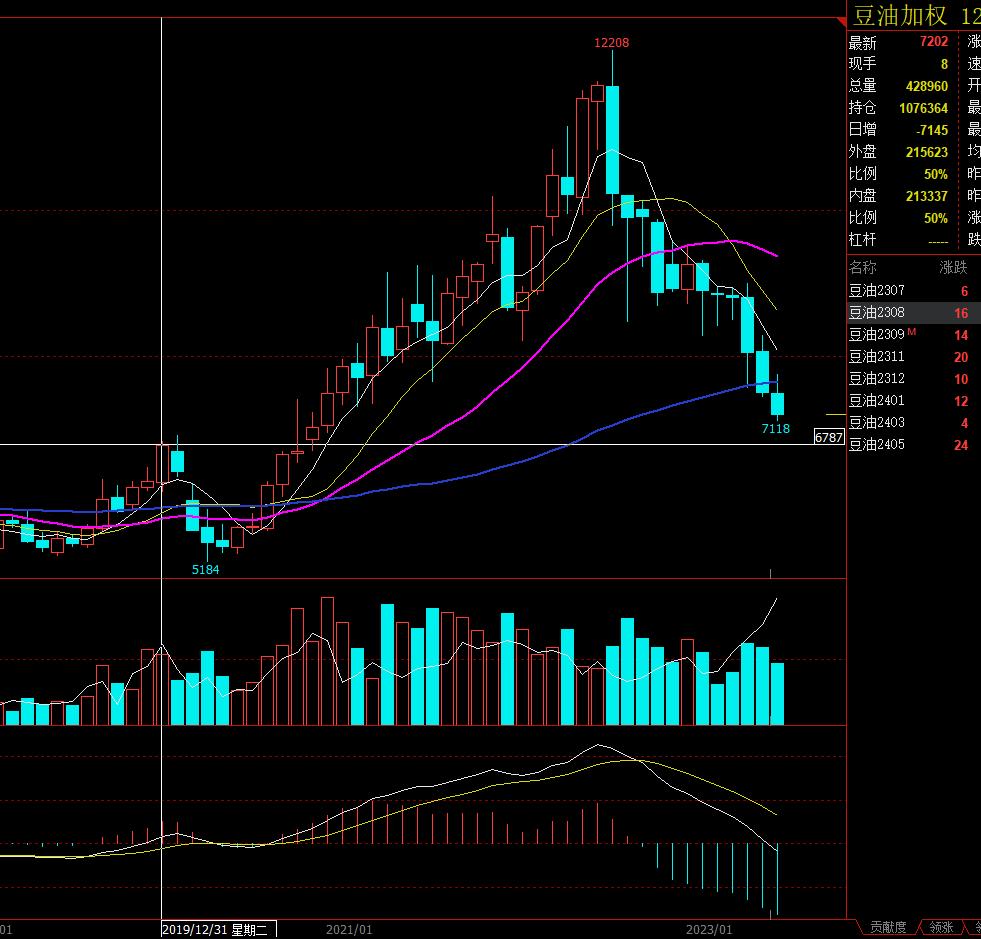Select the 豆油2308 contract row
This screenshot has height=939, width=981.
pyautogui.click(x=877, y=313)
